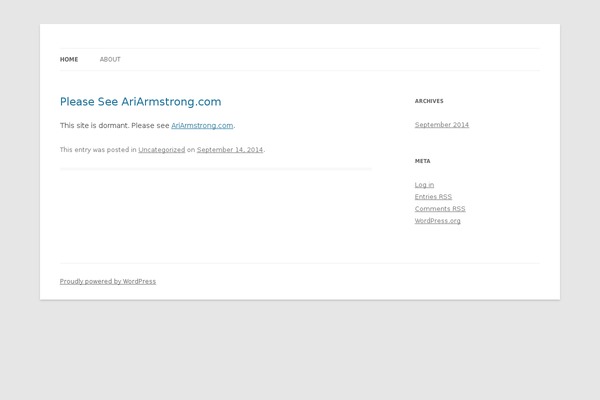600x400 pixels.
Task: Visit the WordPress.org link
Action: [437, 221]
